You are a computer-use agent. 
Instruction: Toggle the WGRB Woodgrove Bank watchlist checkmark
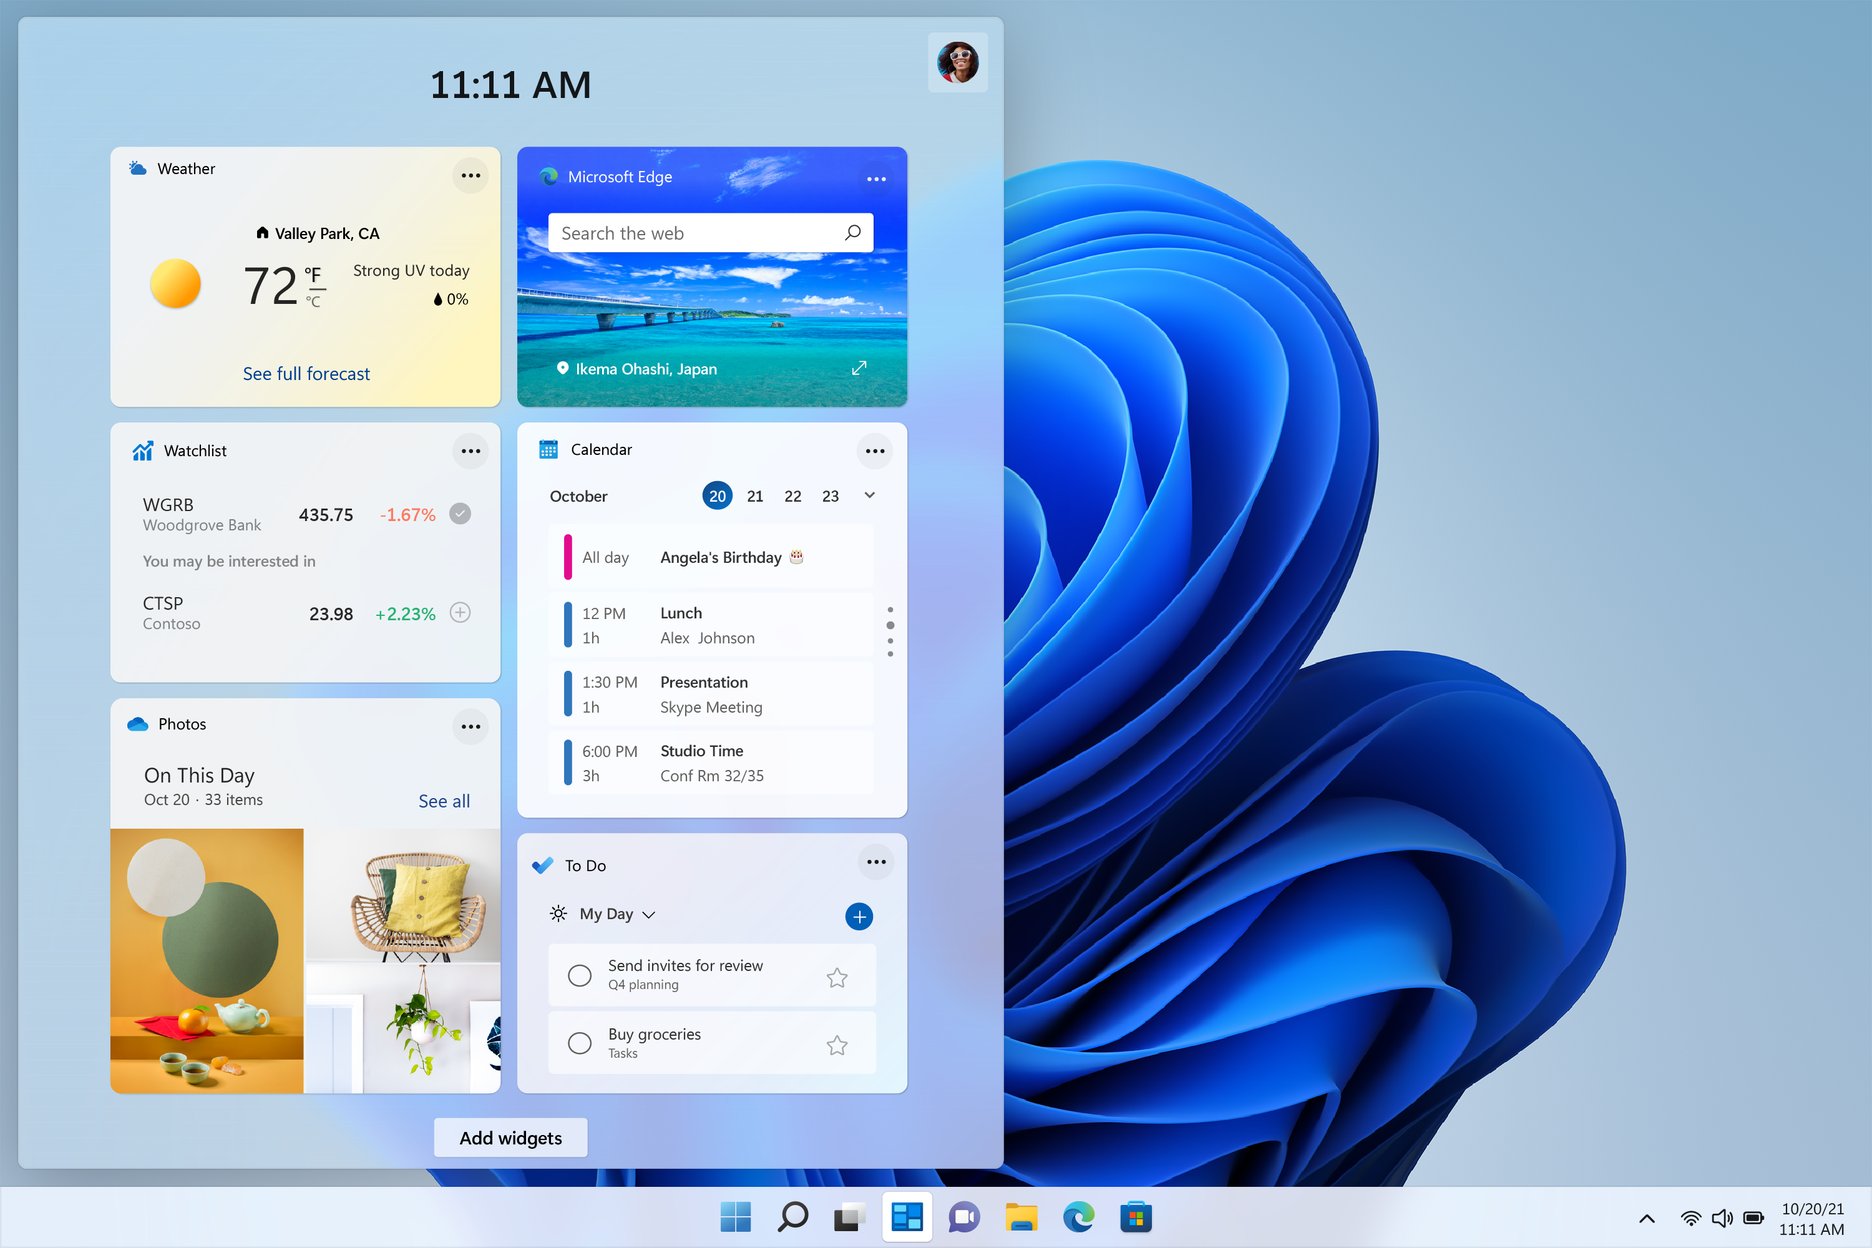pyautogui.click(x=460, y=513)
